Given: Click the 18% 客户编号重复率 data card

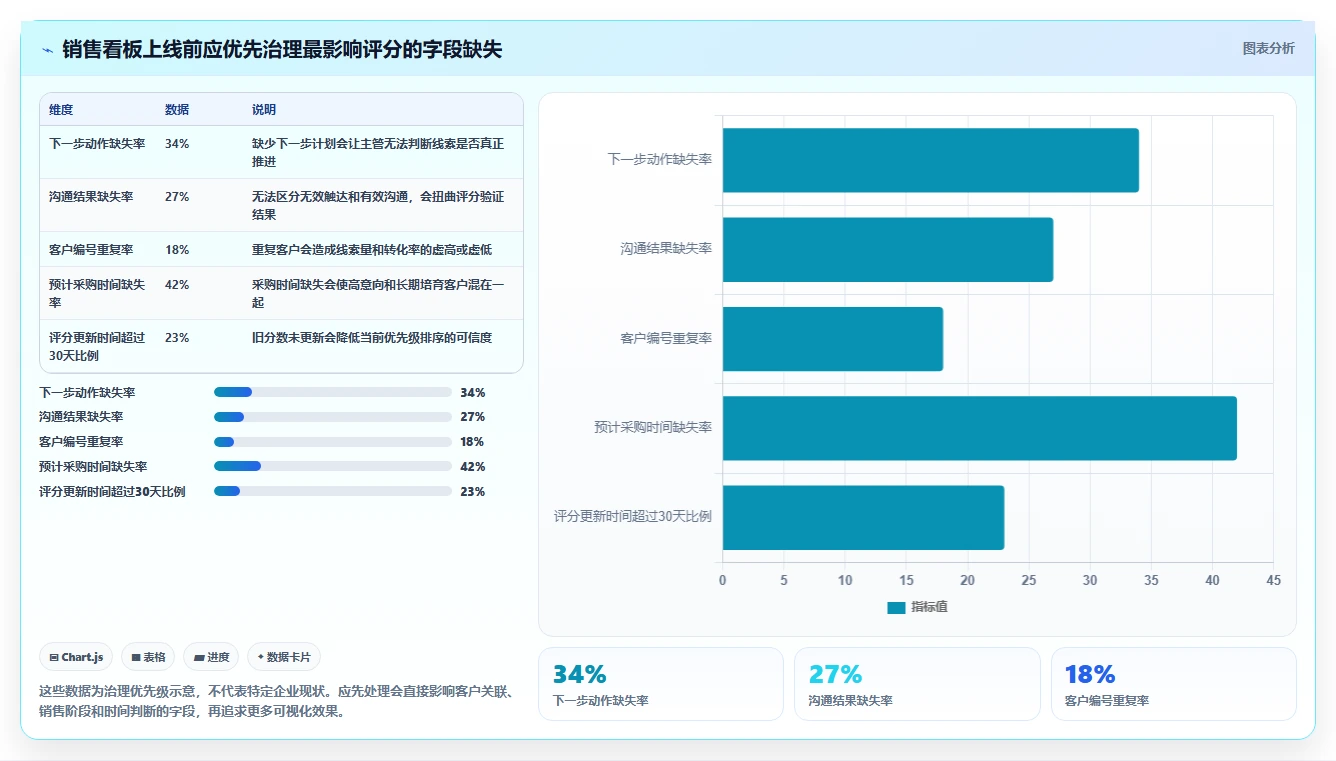Looking at the screenshot, I should tap(1174, 684).
